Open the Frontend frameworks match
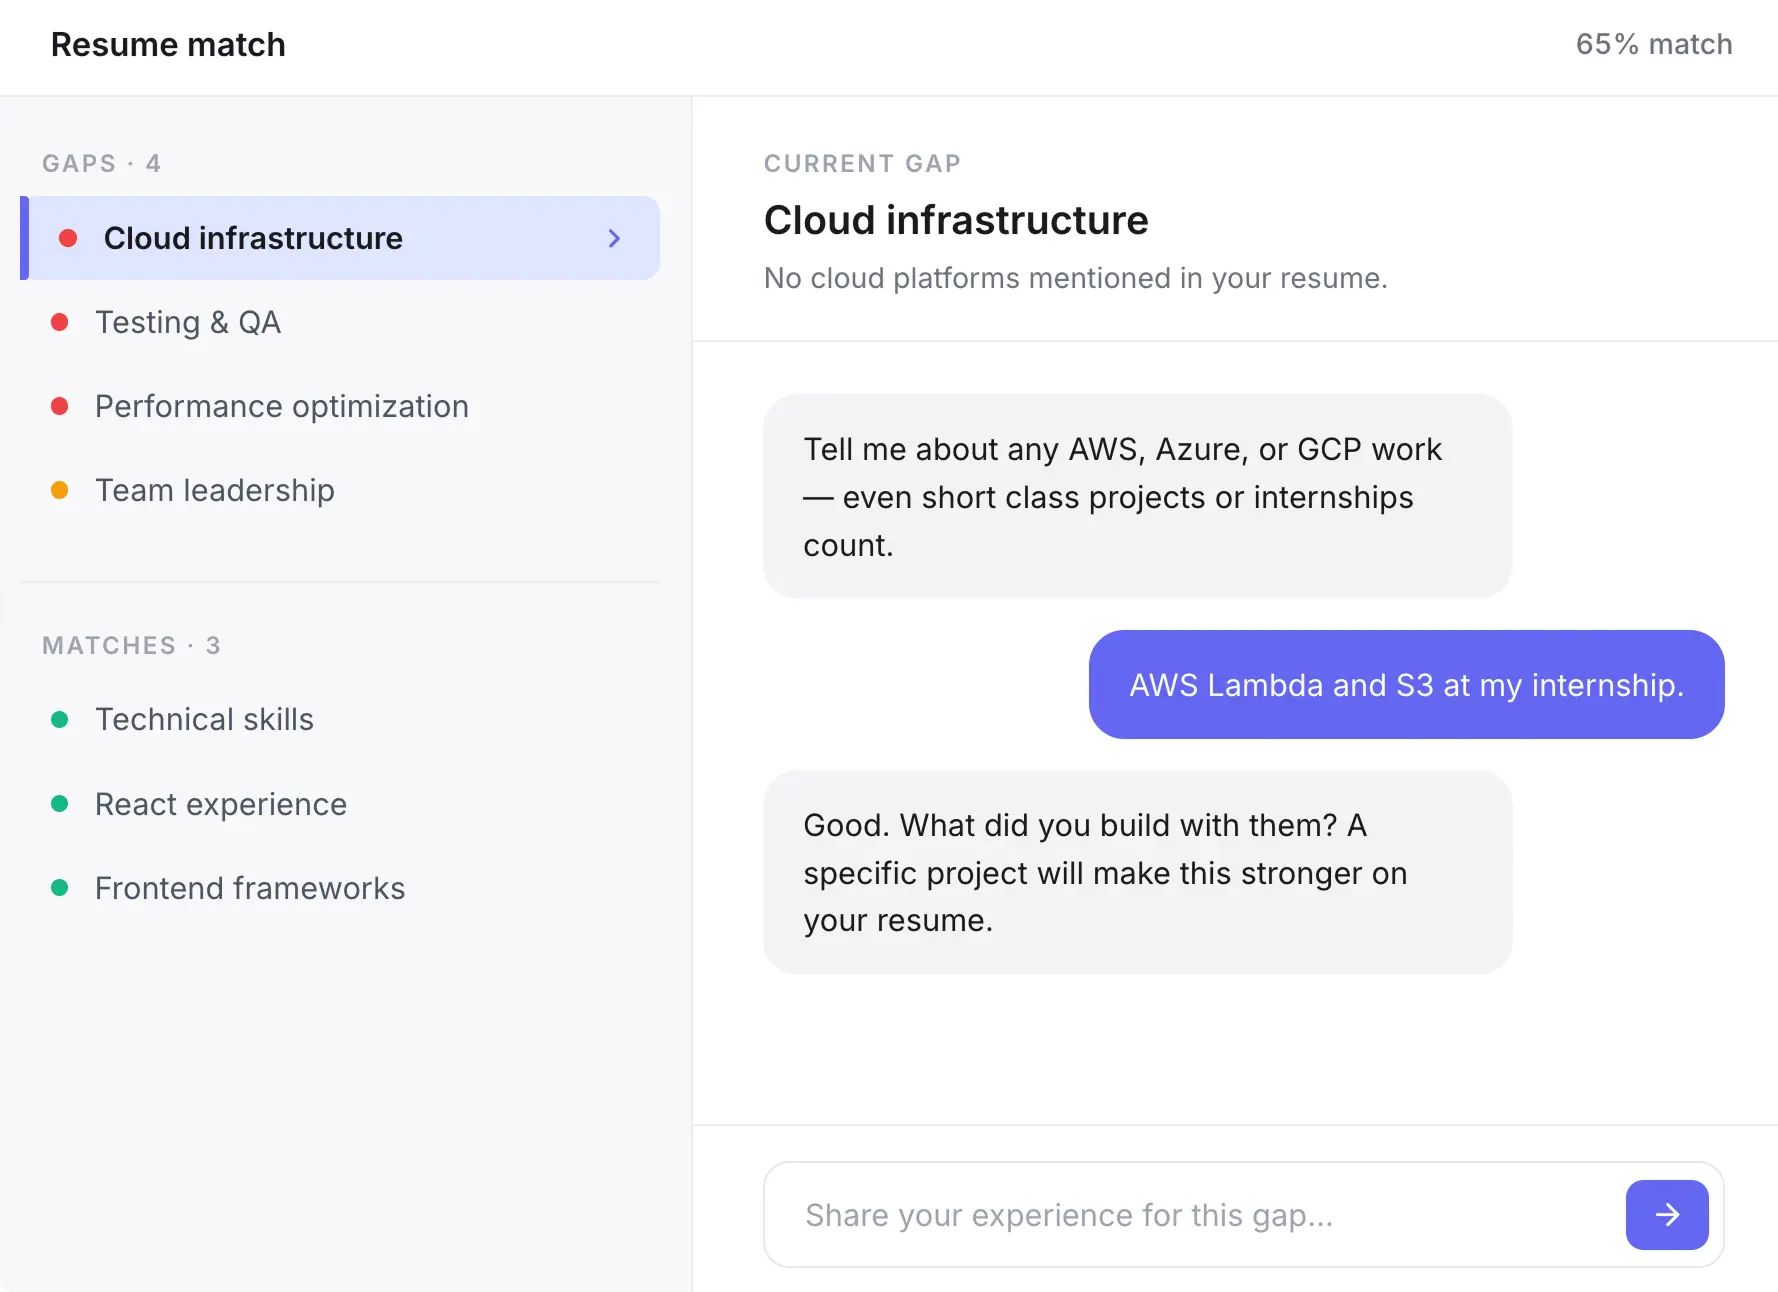This screenshot has height=1292, width=1778. (x=340, y=888)
